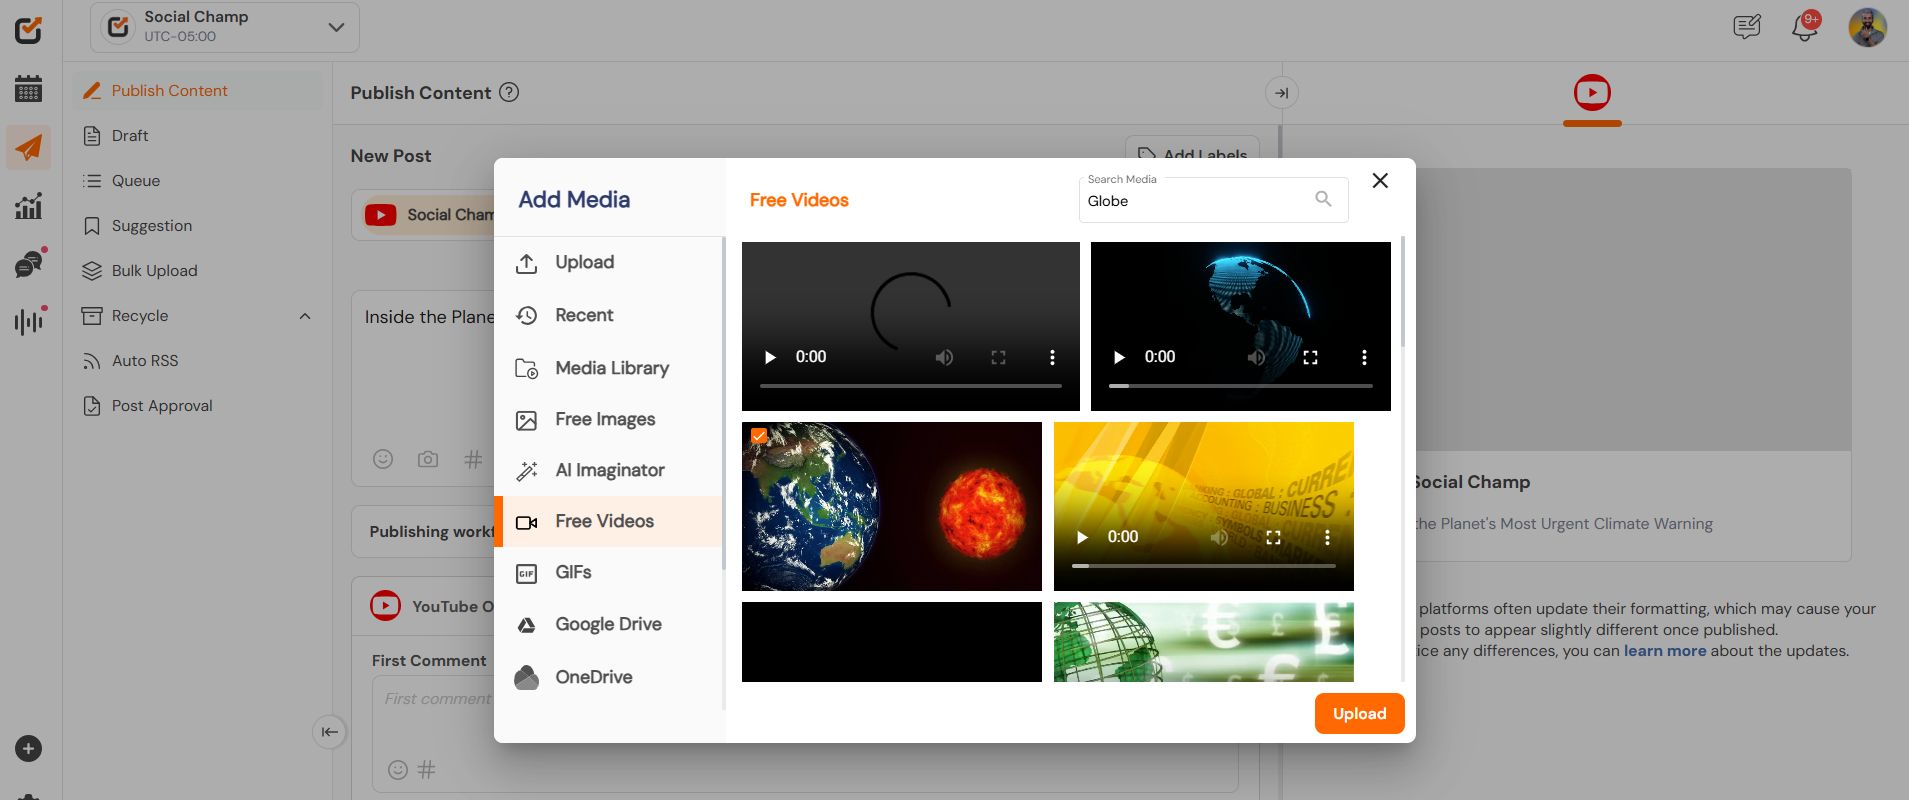Click the YouTube preview tab icon
1909x800 pixels.
pyautogui.click(x=1591, y=93)
